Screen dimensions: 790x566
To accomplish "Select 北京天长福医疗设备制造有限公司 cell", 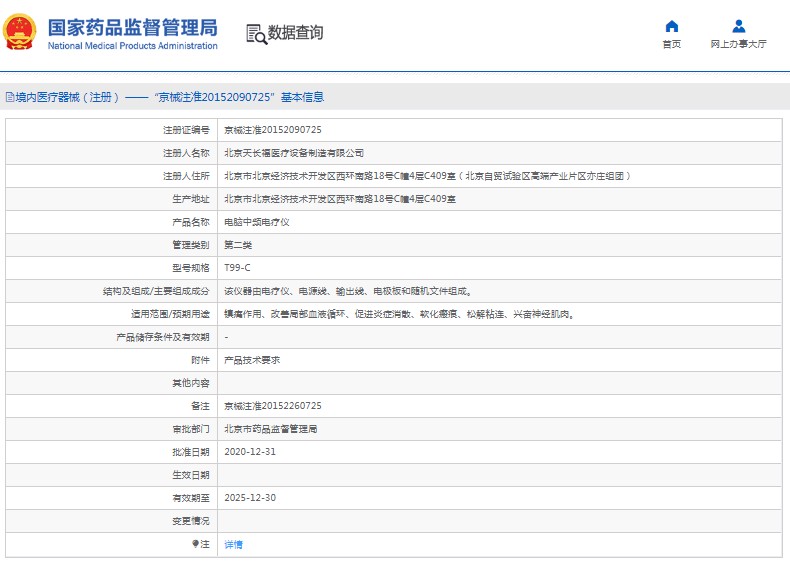I will pyautogui.click(x=294, y=153).
